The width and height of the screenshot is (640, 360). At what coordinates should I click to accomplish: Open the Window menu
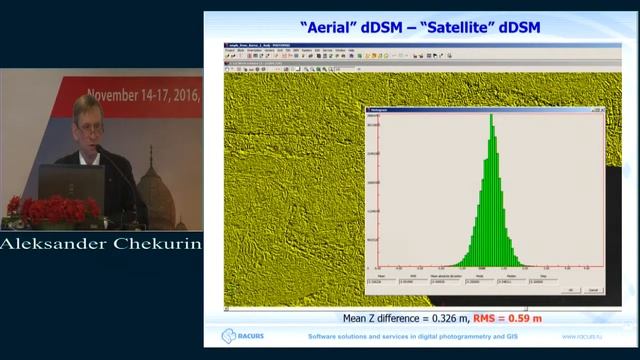(x=340, y=50)
